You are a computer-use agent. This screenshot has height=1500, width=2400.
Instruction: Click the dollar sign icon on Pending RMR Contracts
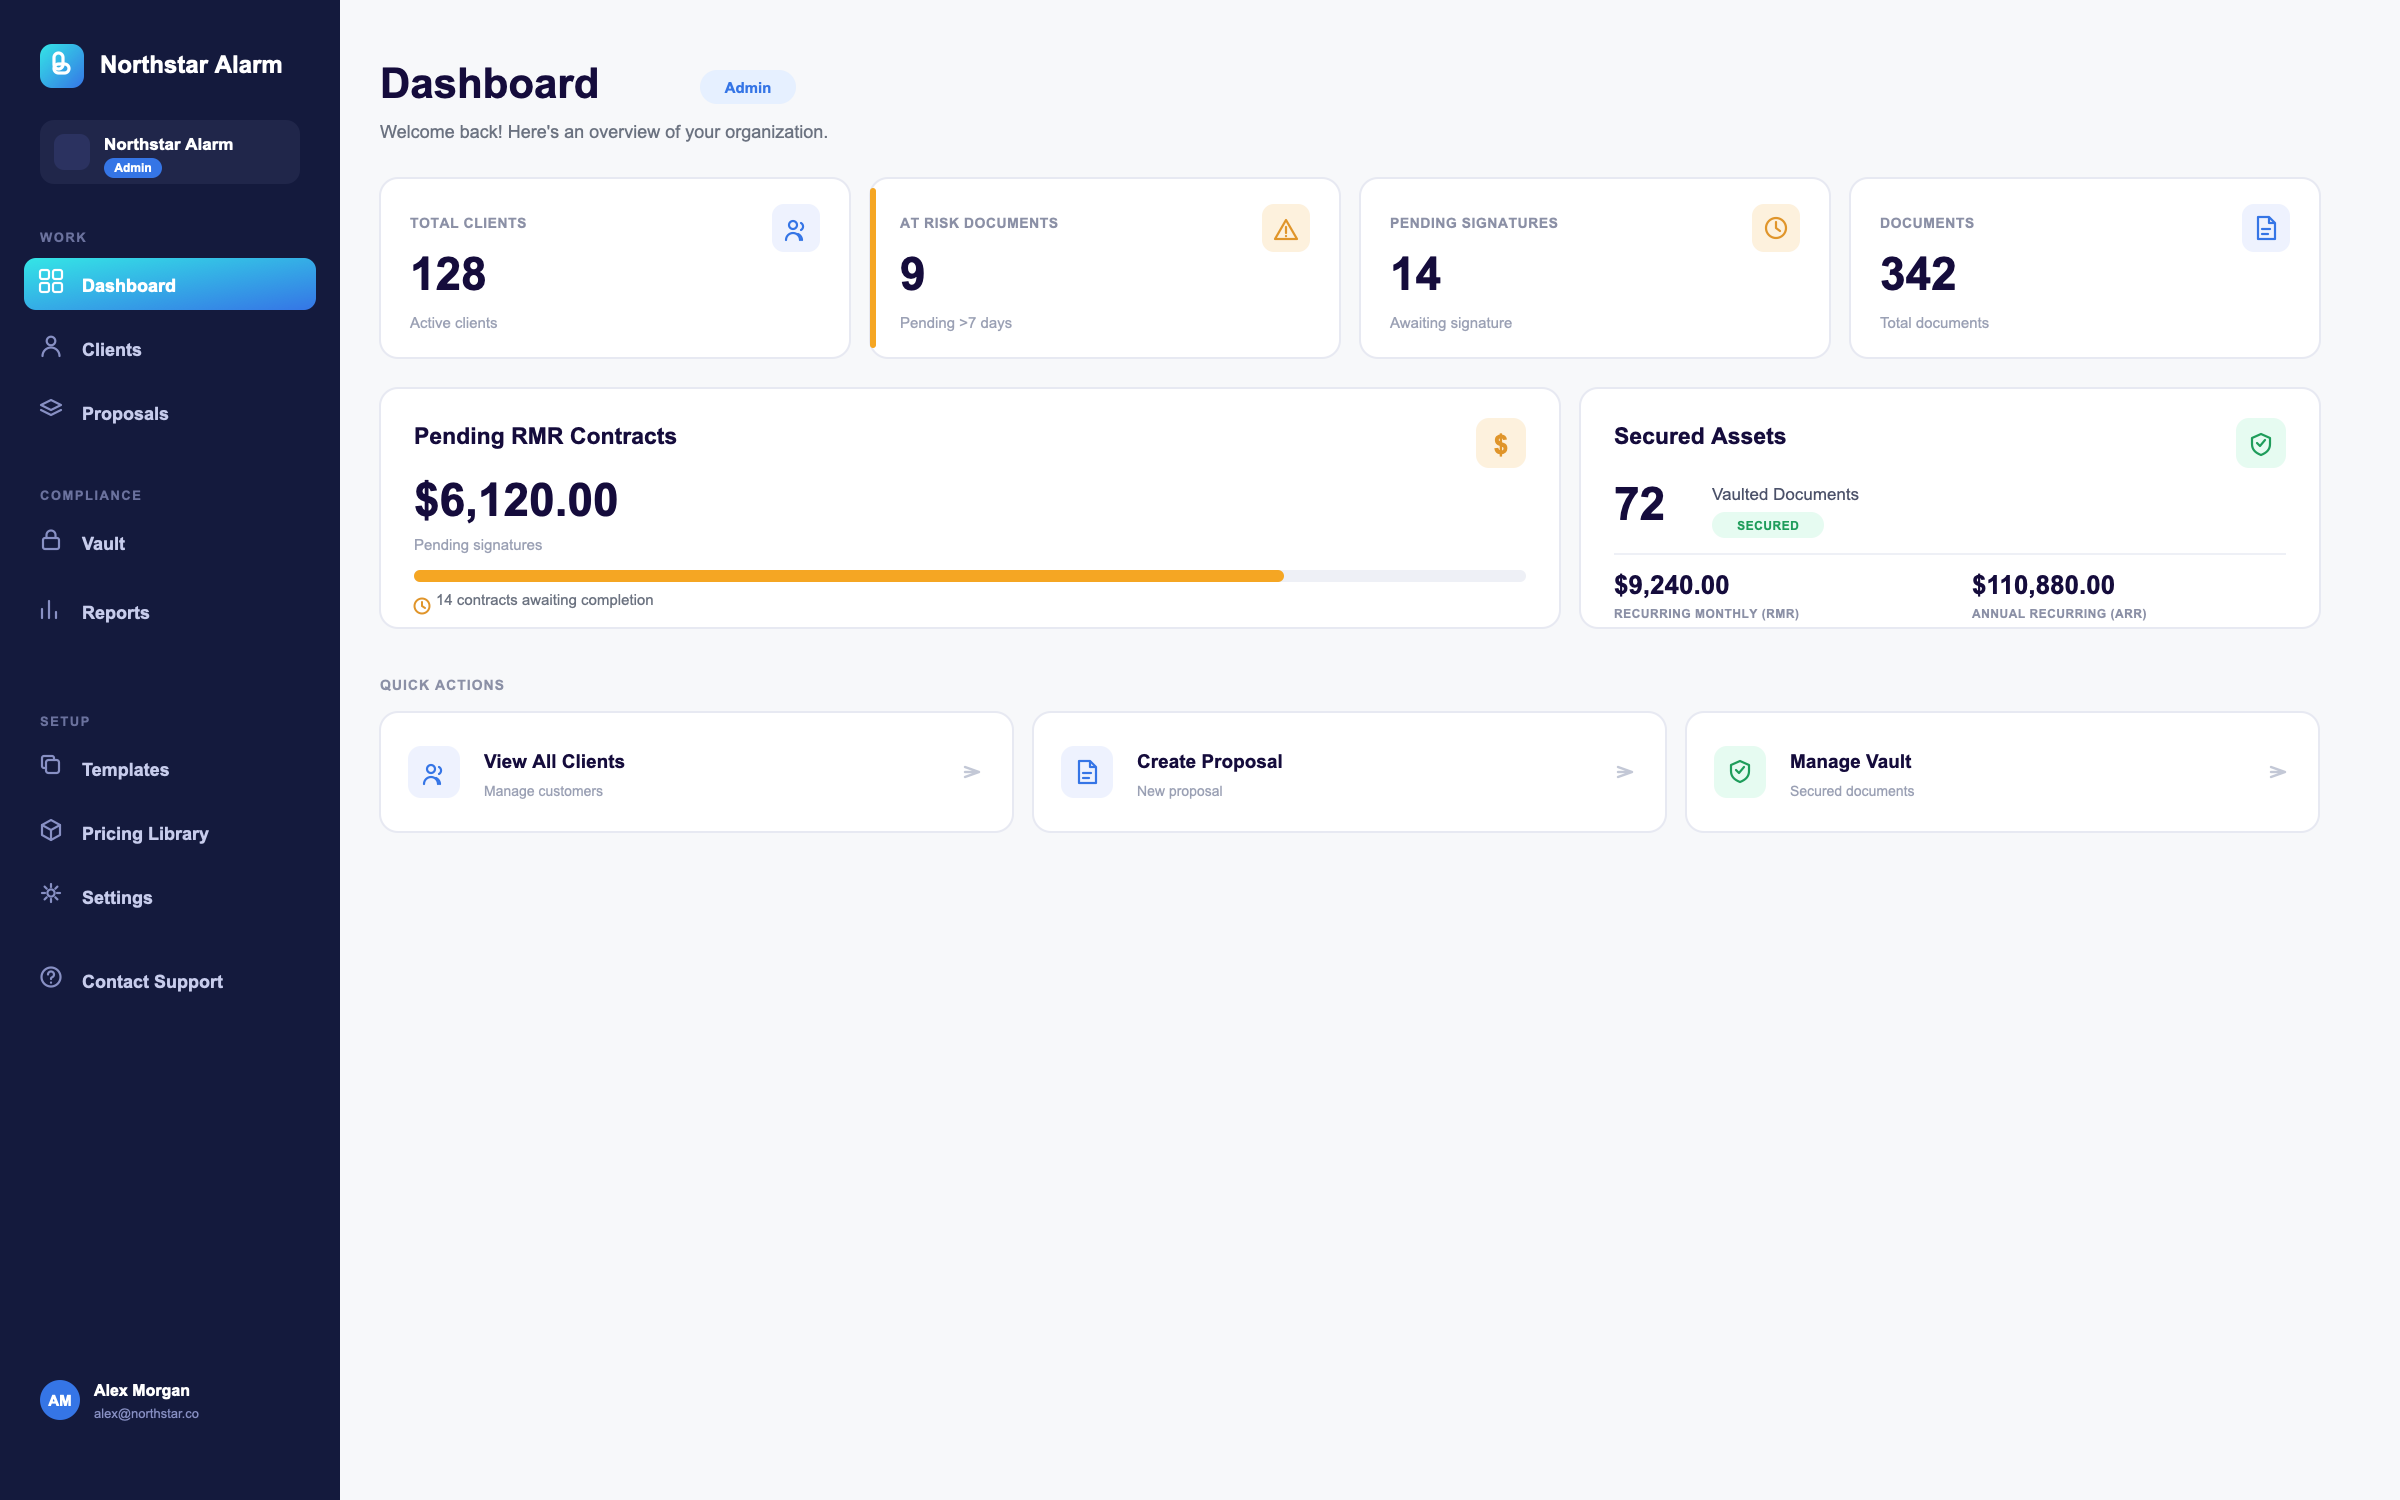(x=1501, y=444)
